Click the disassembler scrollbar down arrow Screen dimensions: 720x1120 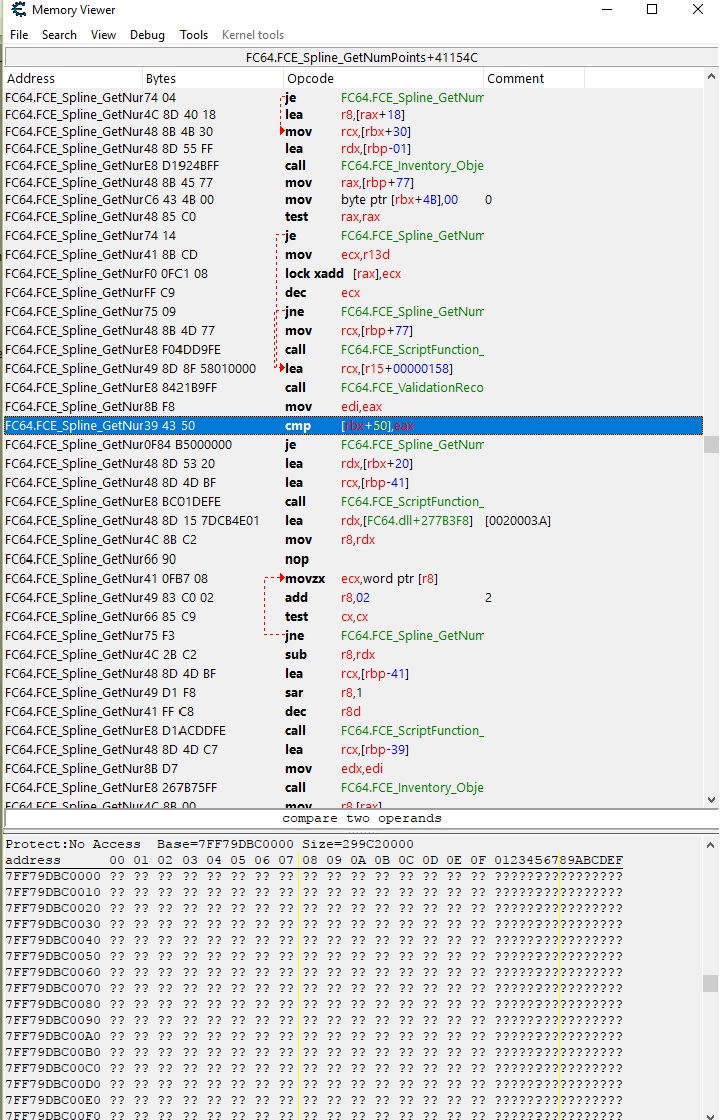point(711,800)
